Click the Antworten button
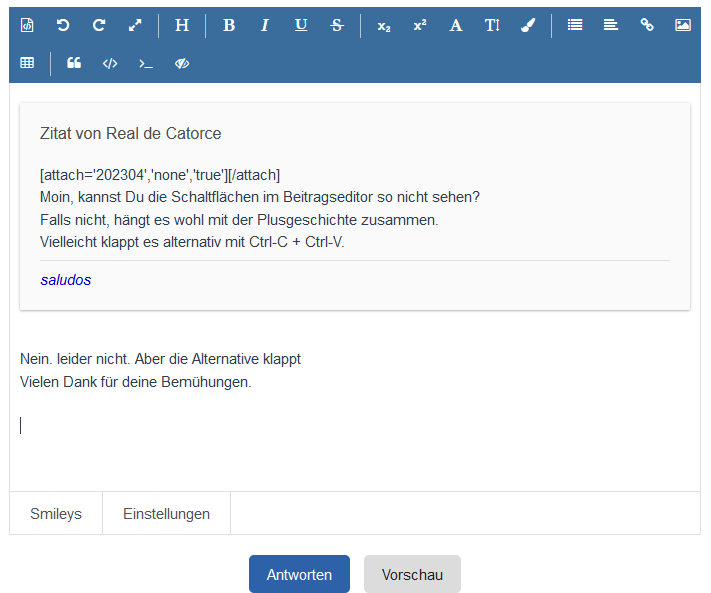Image resolution: width=711 pixels, height=593 pixels. (299, 575)
